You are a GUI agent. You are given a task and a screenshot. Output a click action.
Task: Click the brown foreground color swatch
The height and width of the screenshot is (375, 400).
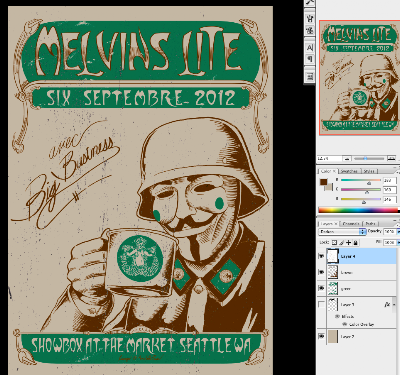point(323,182)
